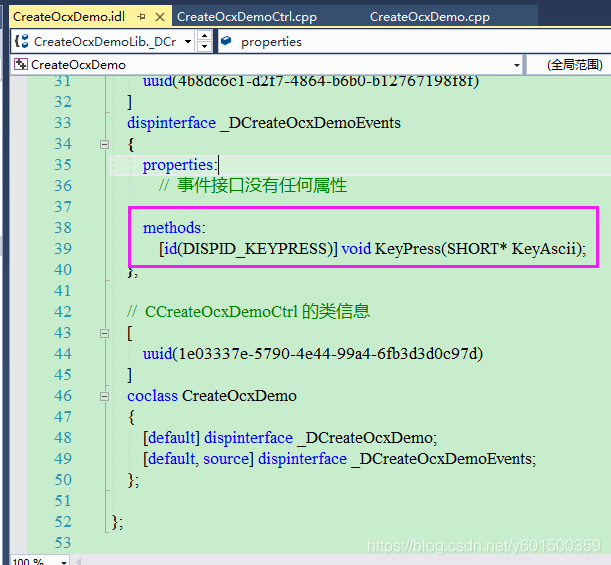Click the CreateOcxDemo project scope icon

(21, 65)
